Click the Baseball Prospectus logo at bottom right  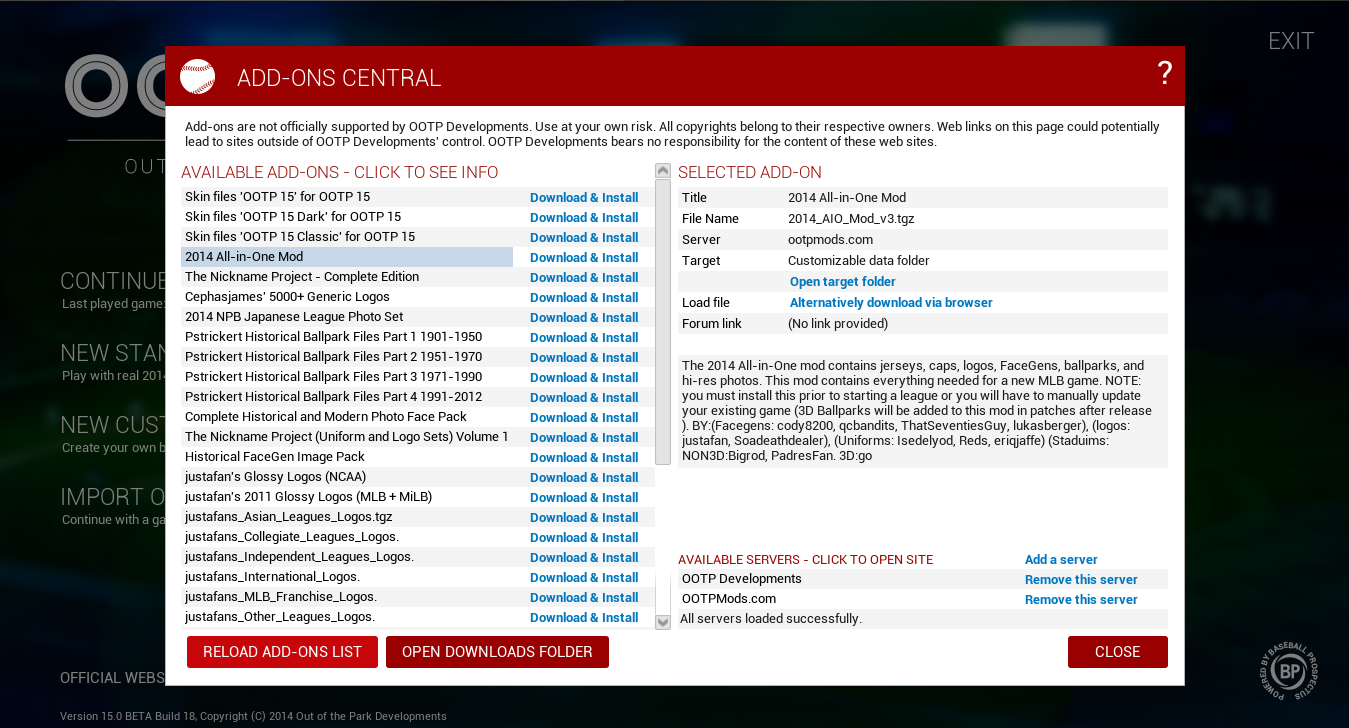(1288, 670)
